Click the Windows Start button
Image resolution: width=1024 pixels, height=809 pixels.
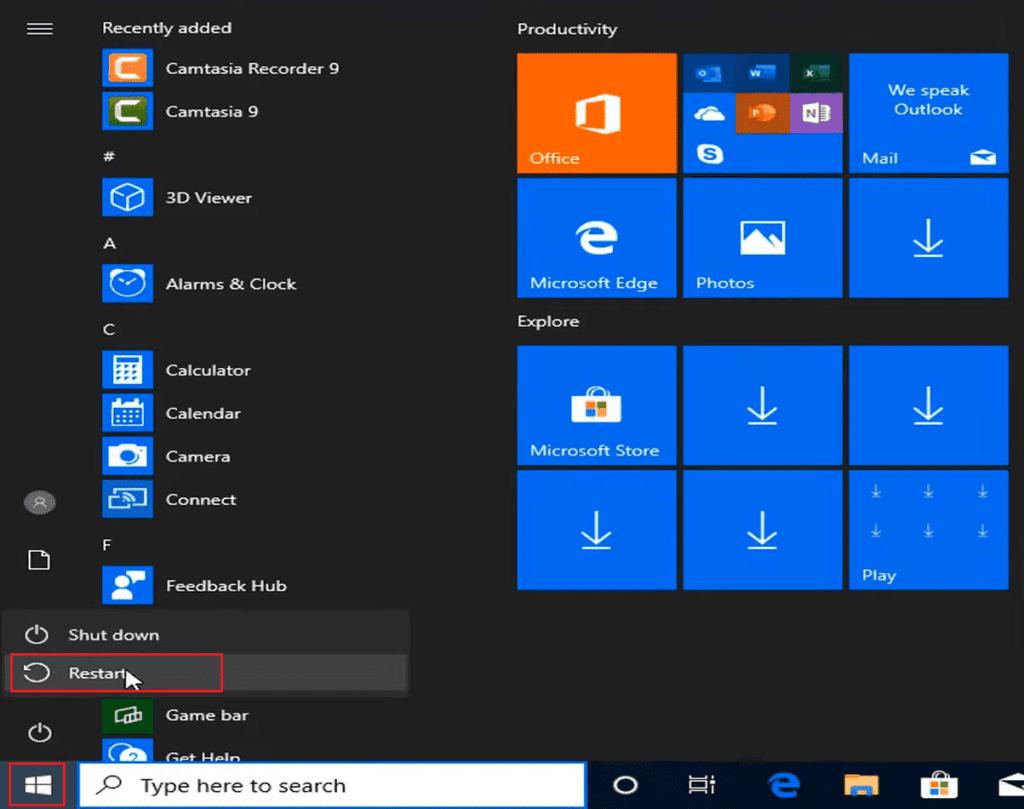click(x=38, y=785)
